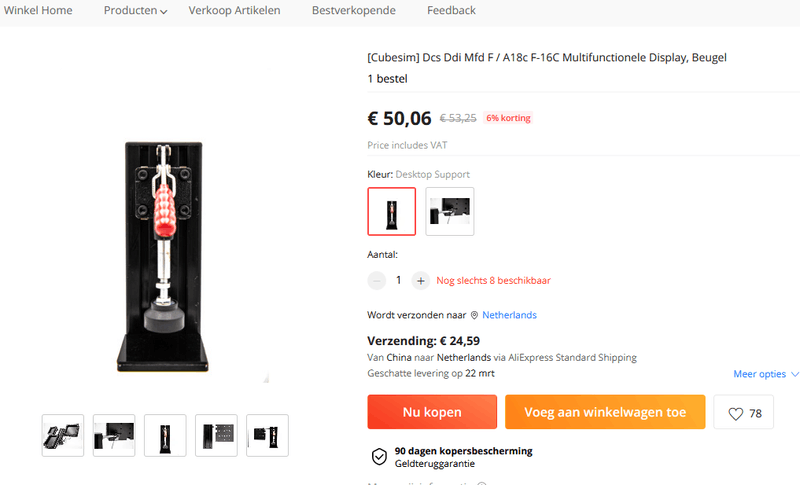Select the second color variant with monitor

449,211
